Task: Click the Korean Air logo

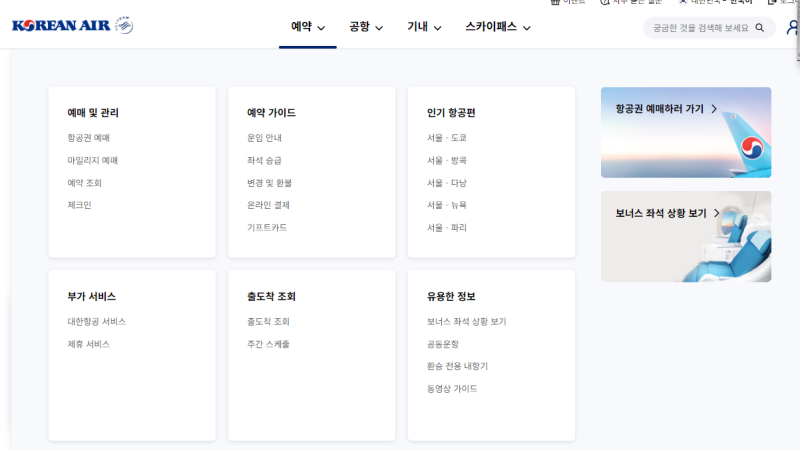Action: point(61,25)
